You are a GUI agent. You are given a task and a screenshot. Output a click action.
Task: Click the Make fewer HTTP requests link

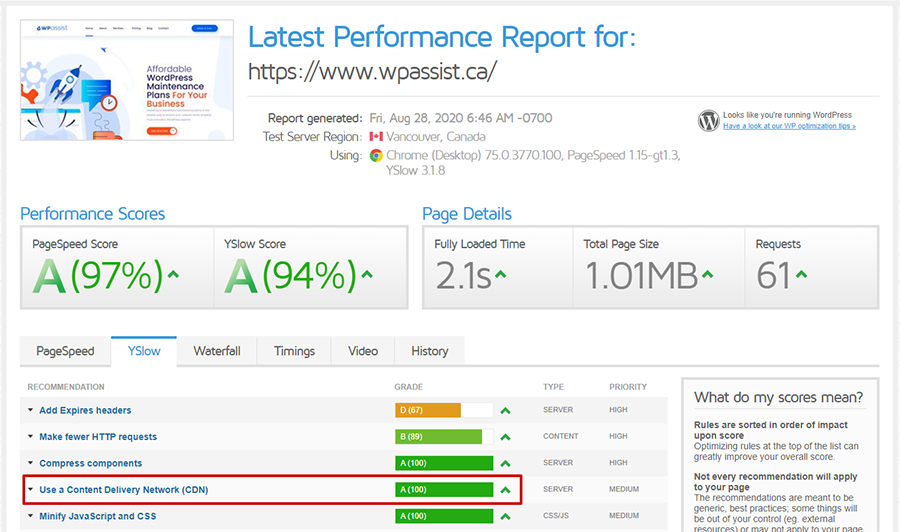tap(98, 437)
